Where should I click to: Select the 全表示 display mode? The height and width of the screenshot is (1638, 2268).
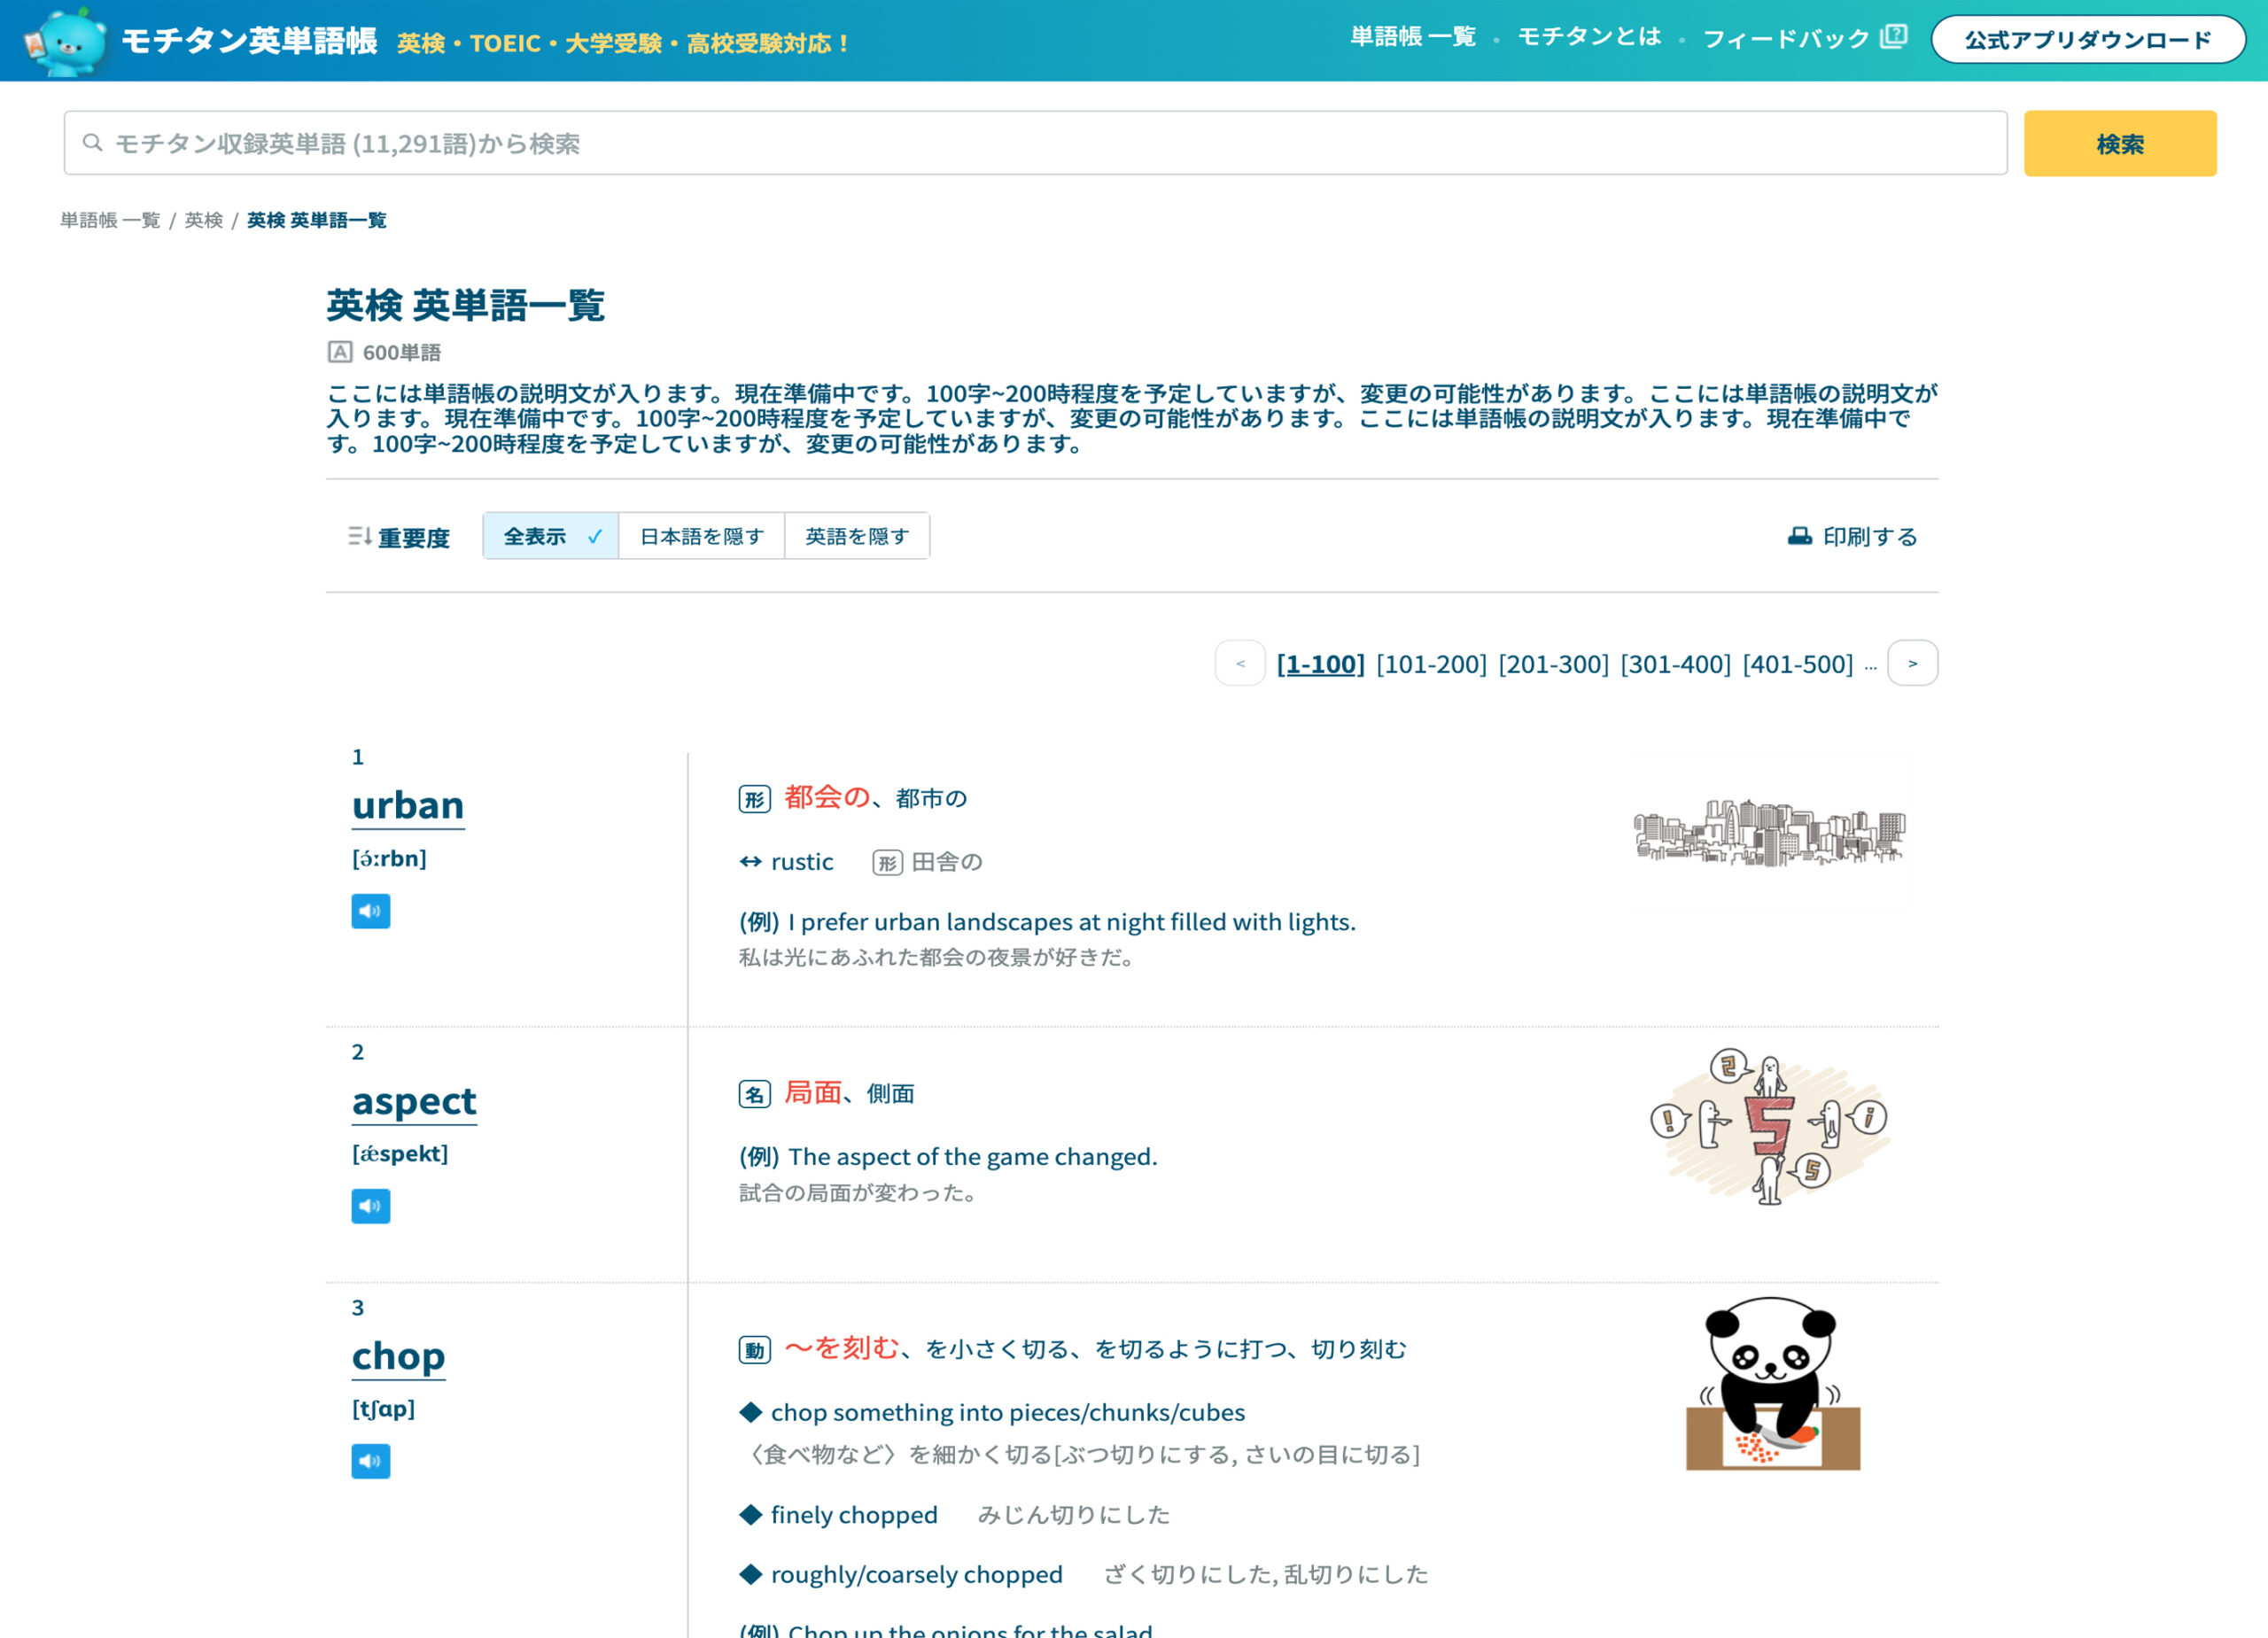[550, 537]
